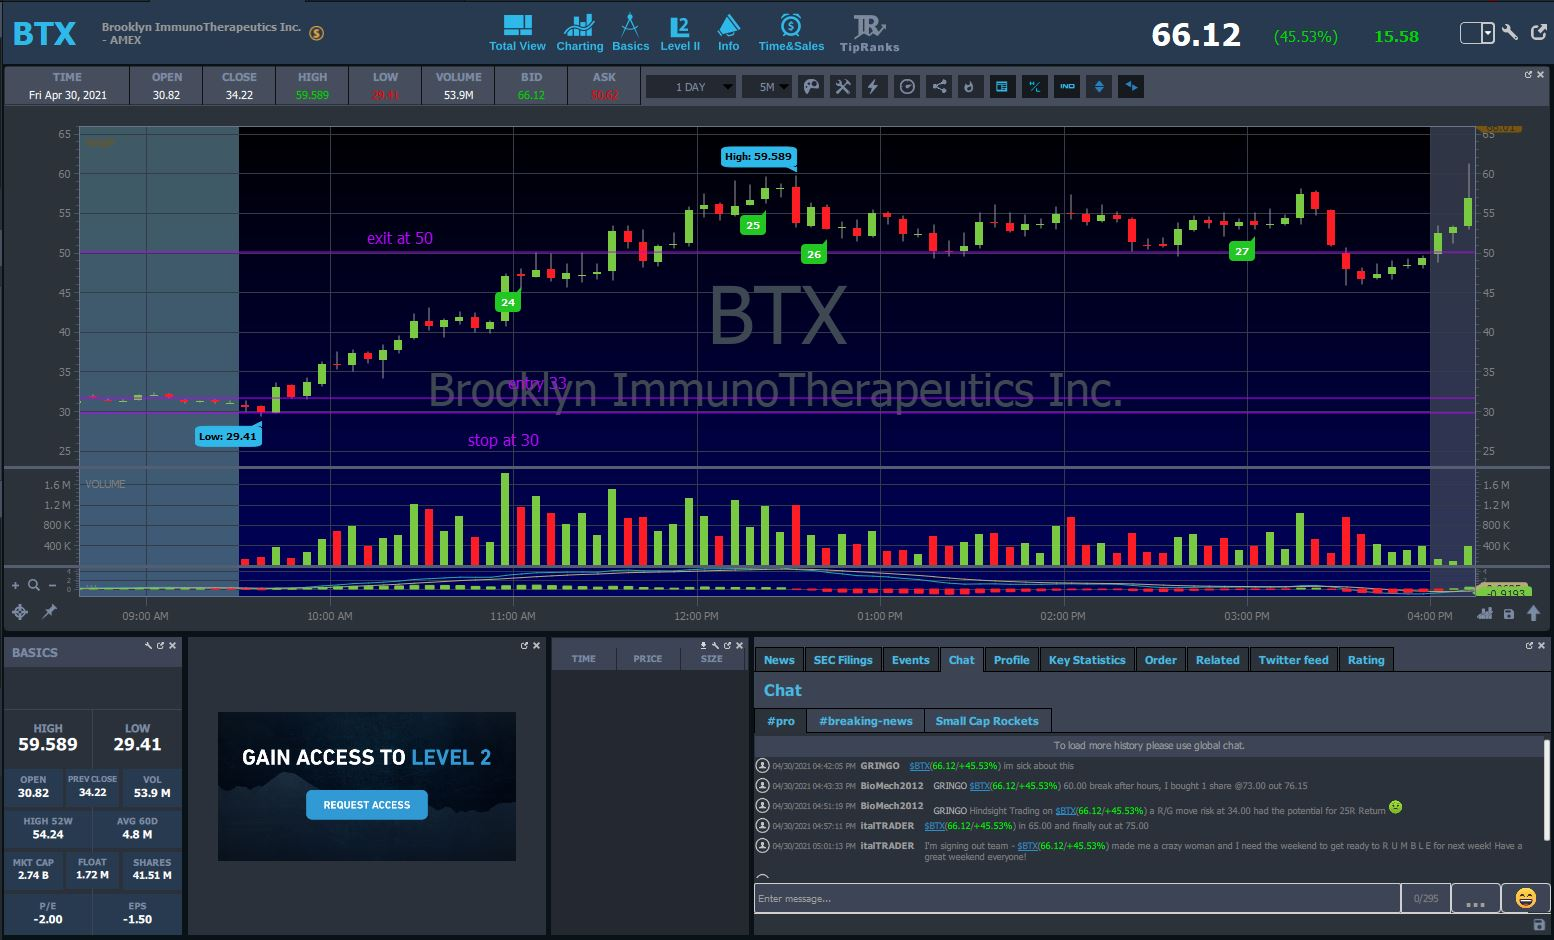Open the Basics panel wrench settings
This screenshot has width=1554, height=940.
click(x=148, y=646)
